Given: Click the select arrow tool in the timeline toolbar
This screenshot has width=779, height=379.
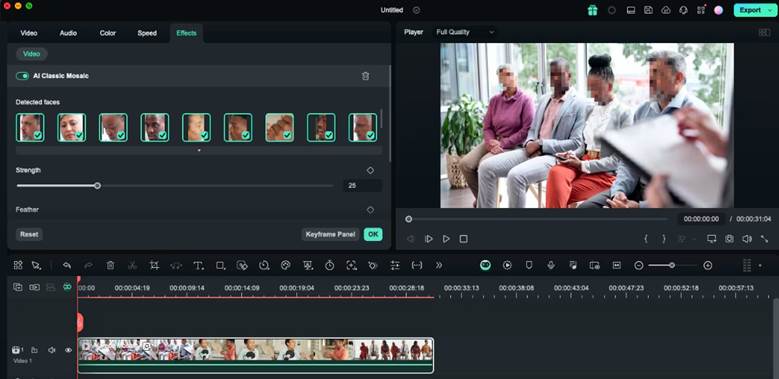Looking at the screenshot, I should point(36,265).
